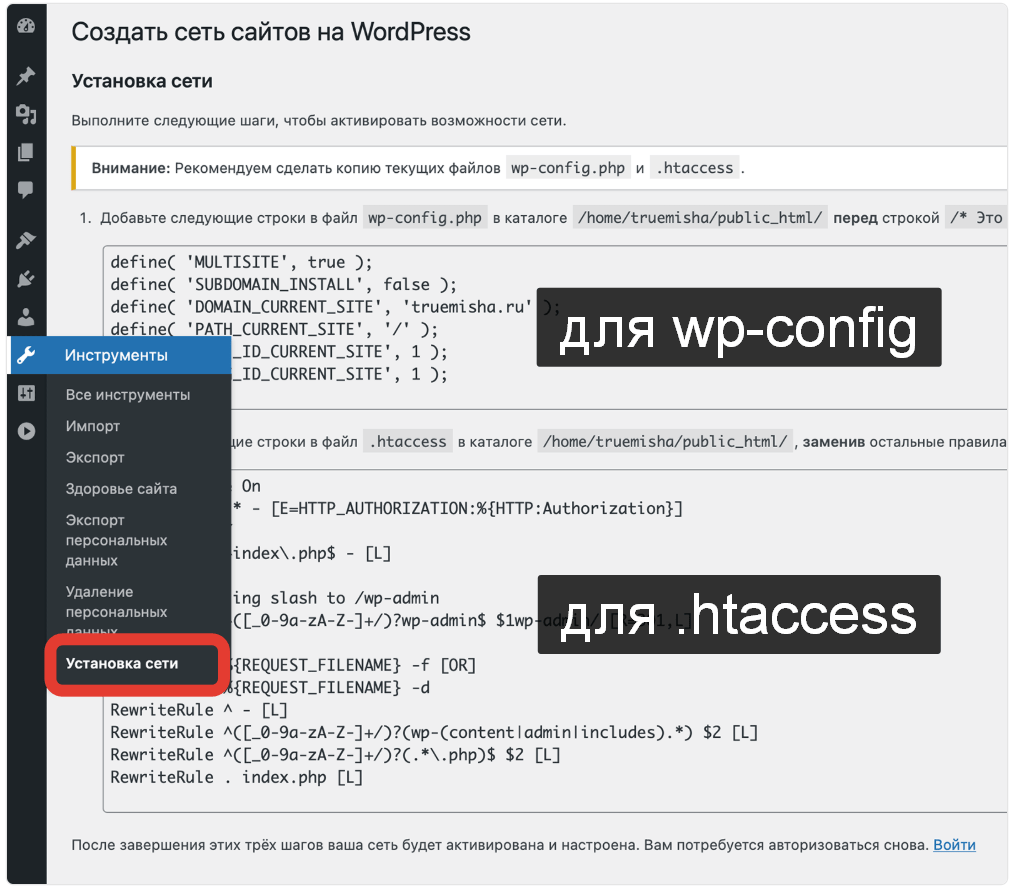The image size is (1016, 886).
Task: Click the collapse menu play-circle icon
Action: click(x=26, y=431)
